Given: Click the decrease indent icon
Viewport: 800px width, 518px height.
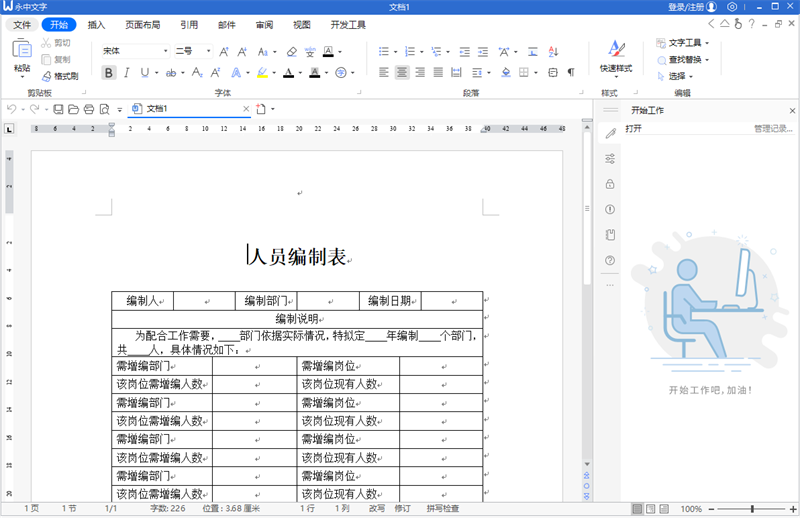Looking at the screenshot, I should point(464,52).
